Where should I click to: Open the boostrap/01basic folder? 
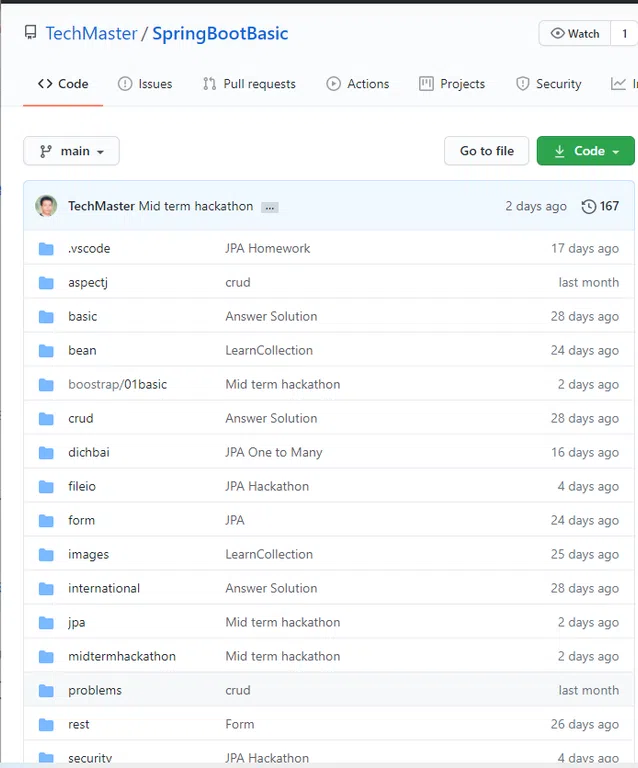click(118, 384)
